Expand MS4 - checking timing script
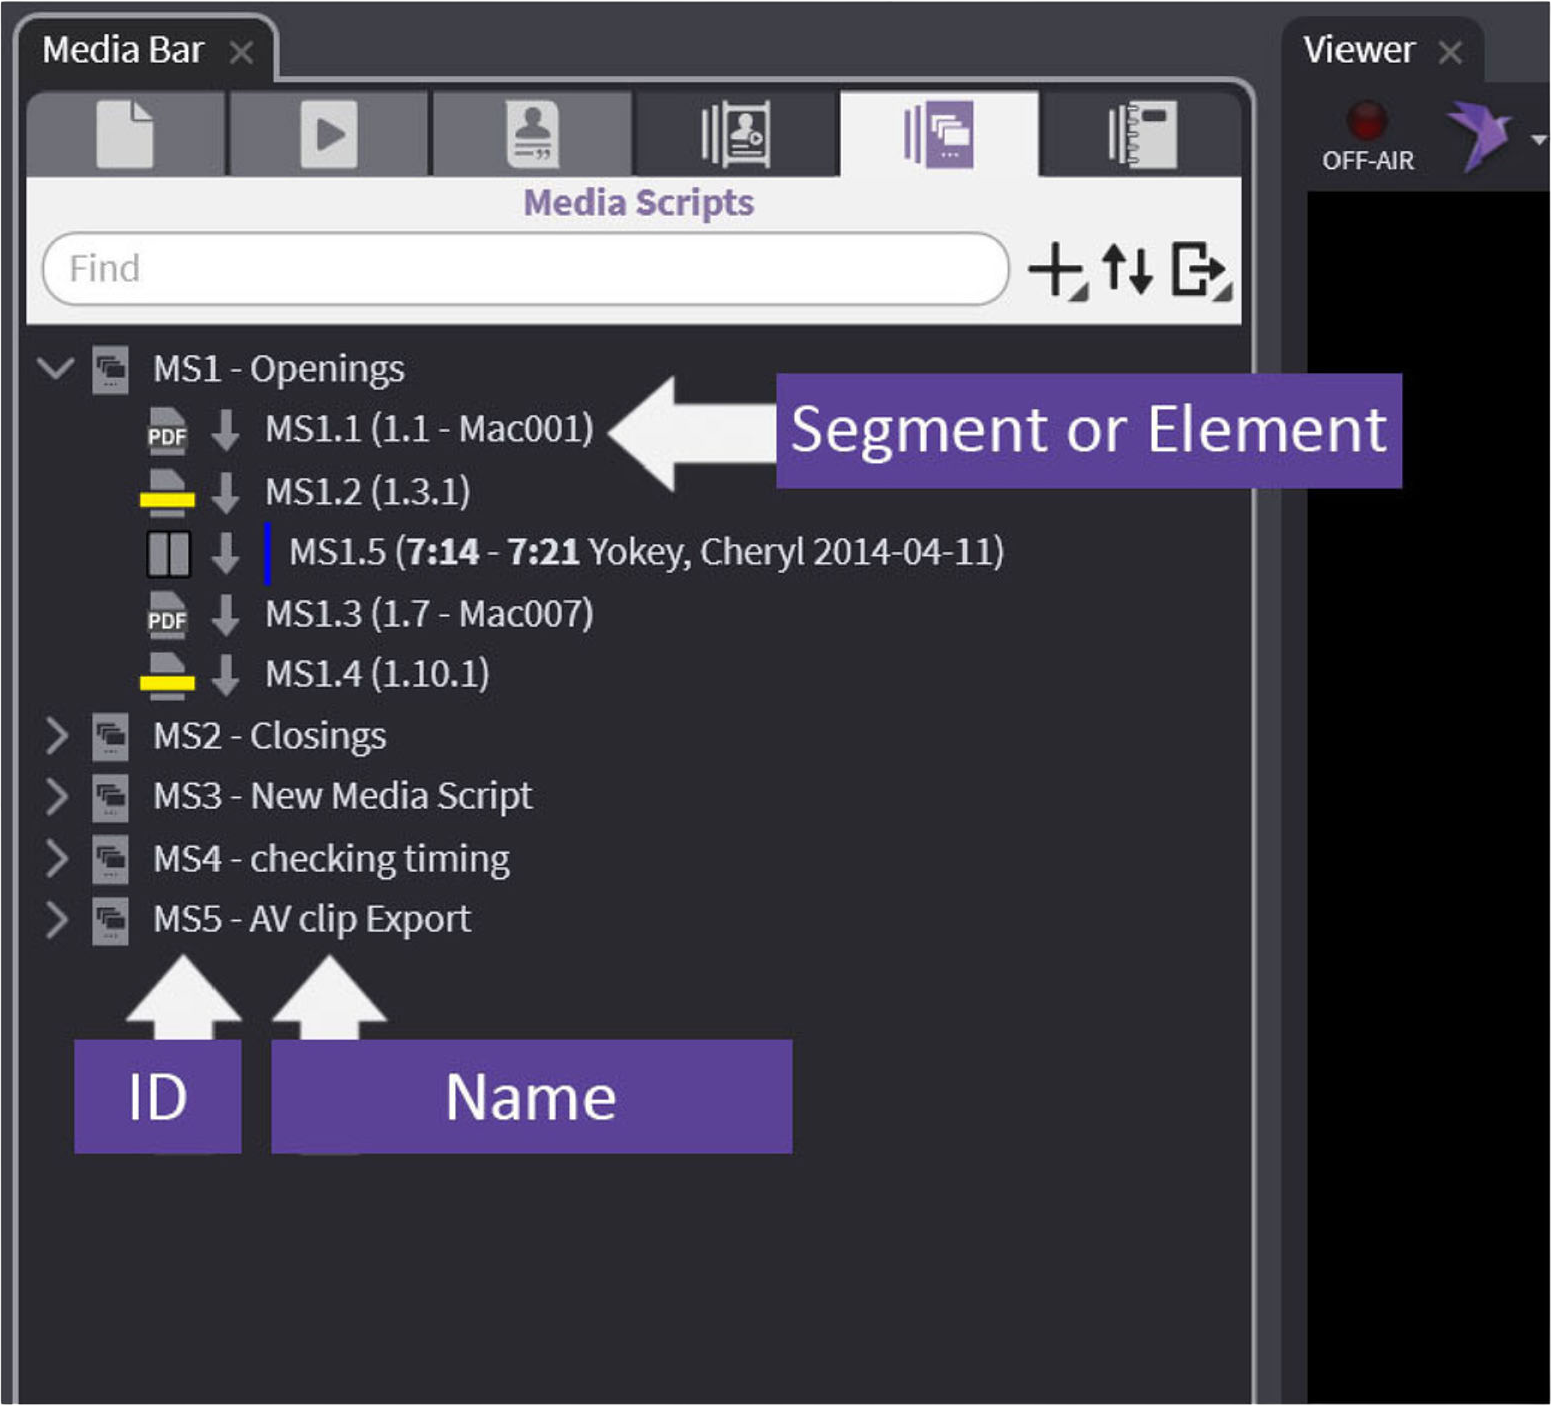Viewport: 1552px width, 1406px height. pyautogui.click(x=56, y=859)
